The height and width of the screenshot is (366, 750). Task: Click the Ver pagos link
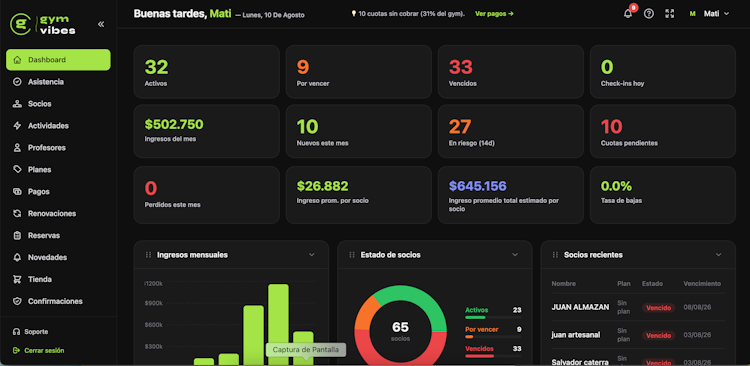tap(494, 14)
